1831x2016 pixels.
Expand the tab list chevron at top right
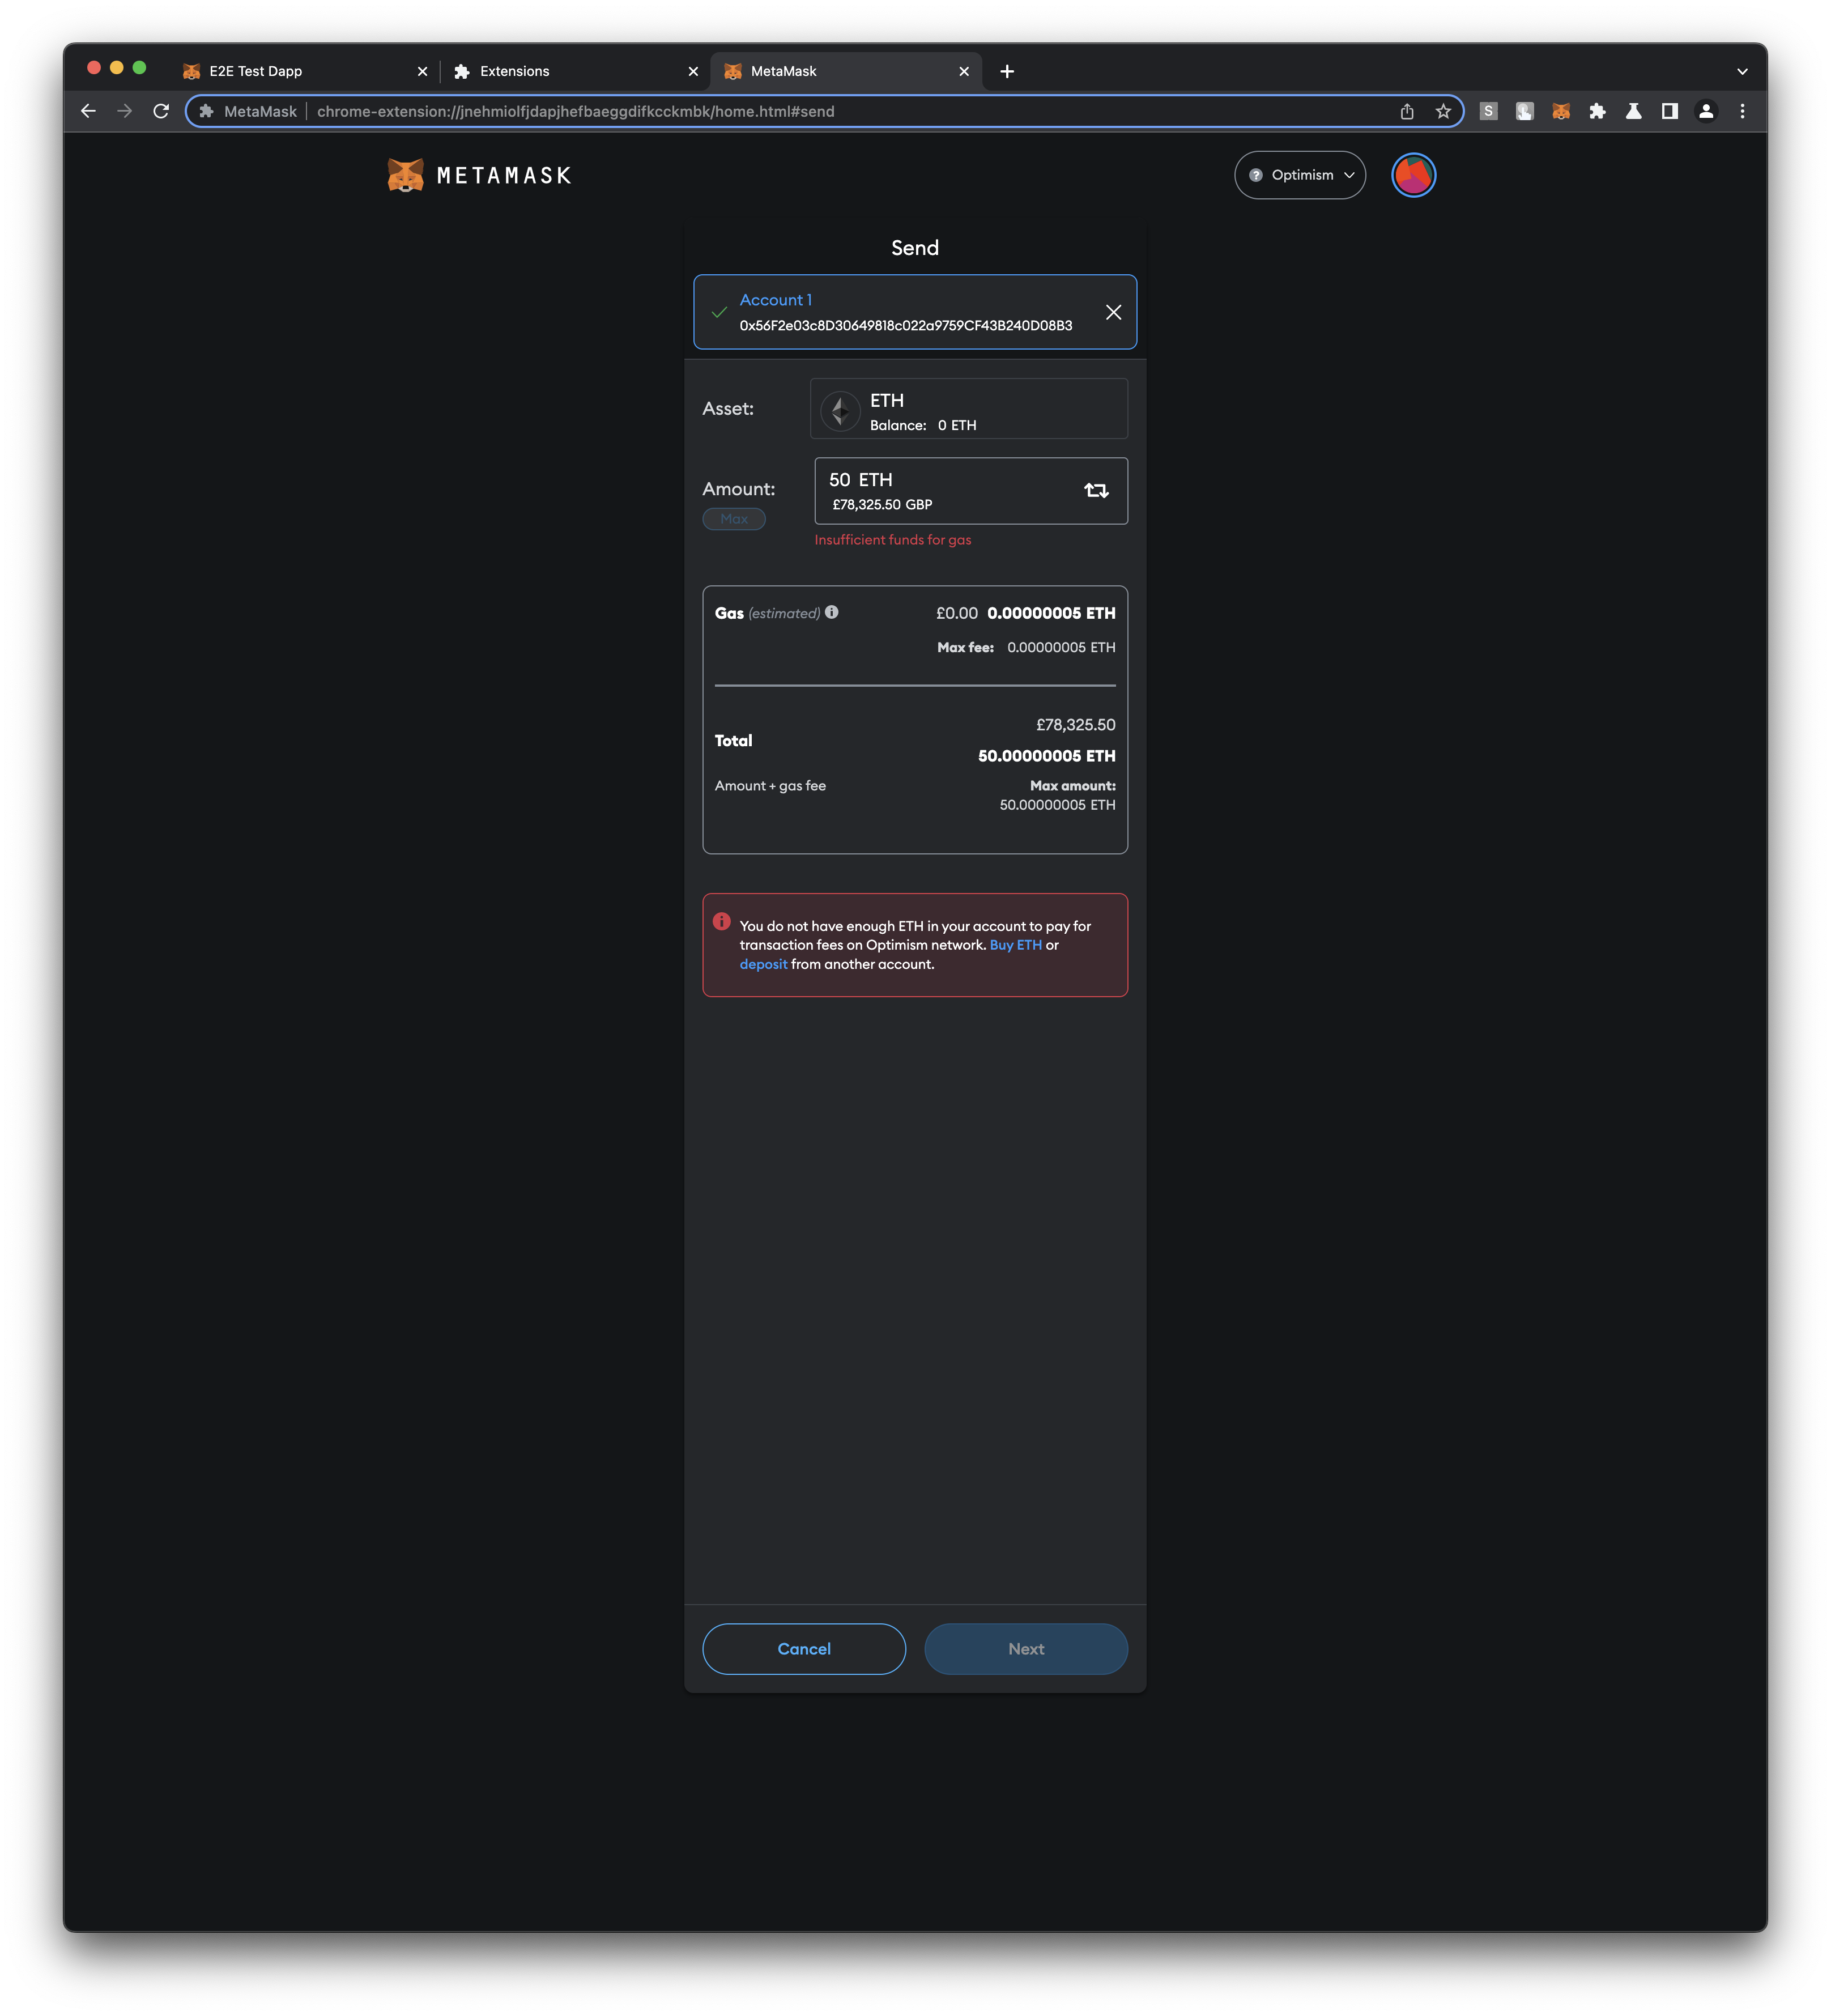point(1742,70)
